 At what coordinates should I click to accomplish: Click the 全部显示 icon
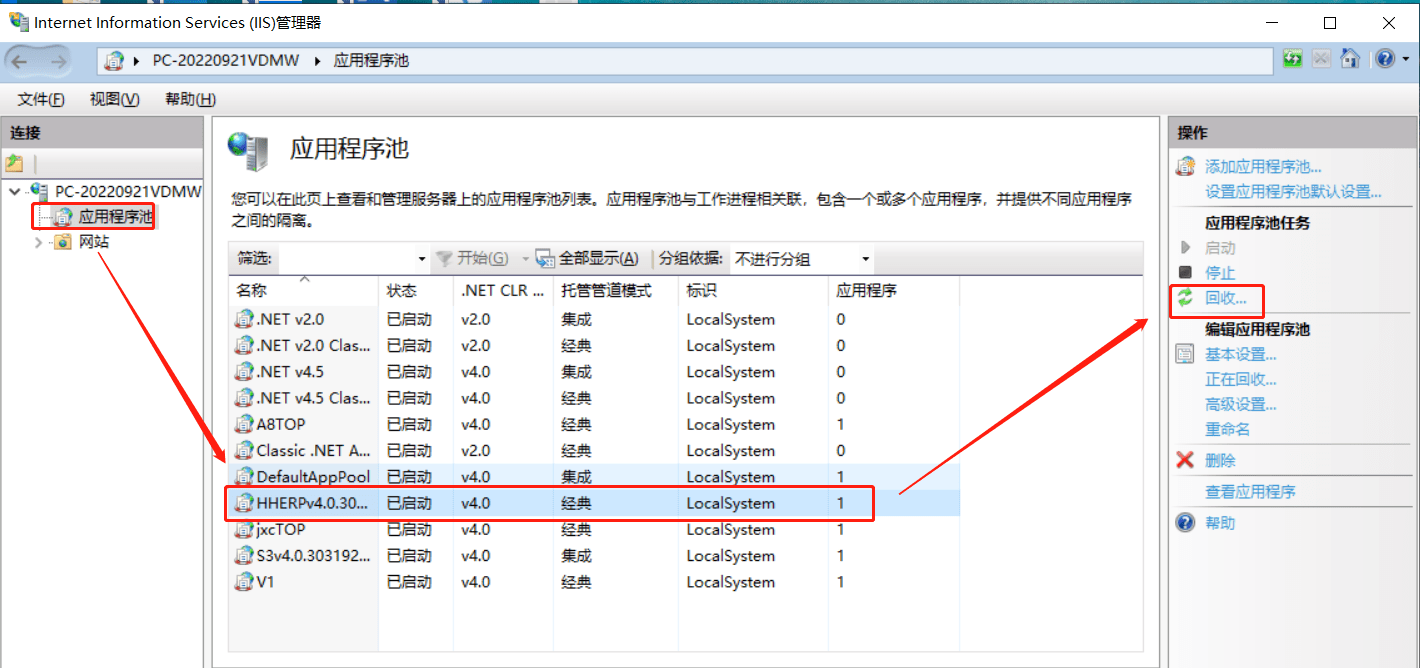pyautogui.click(x=545, y=258)
